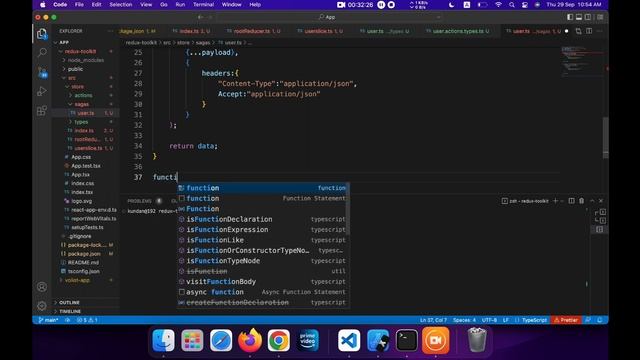Expand the OUTLINE section
The width and height of the screenshot is (640, 360).
[x=69, y=302]
